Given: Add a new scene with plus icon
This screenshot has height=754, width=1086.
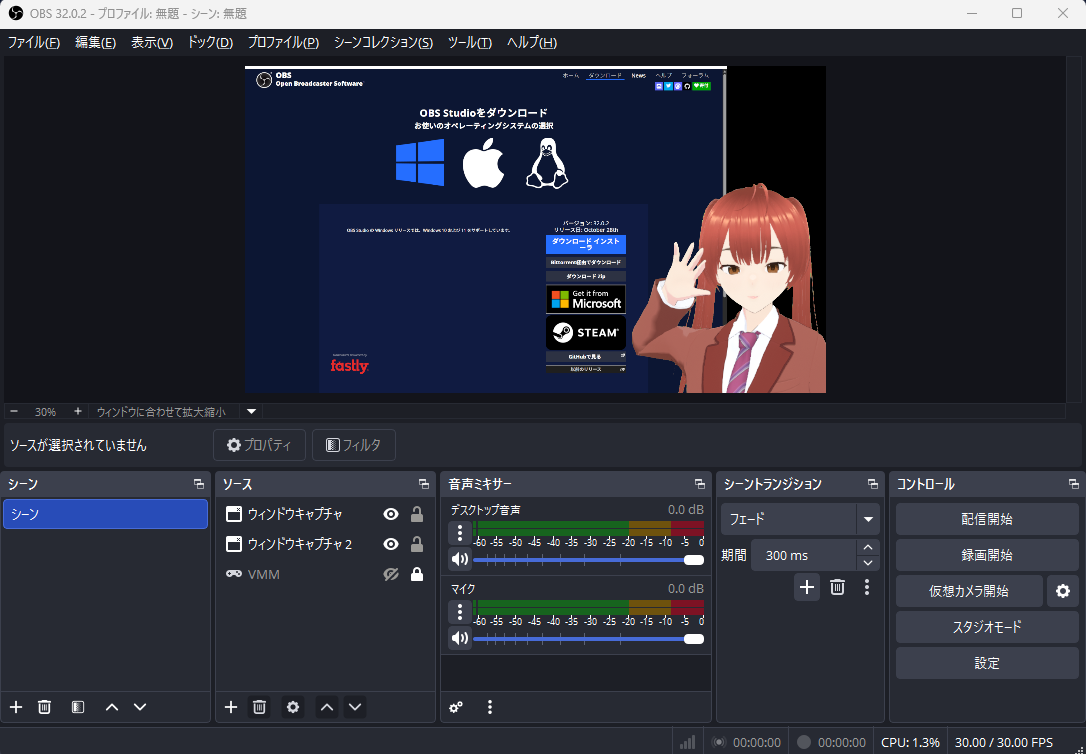Looking at the screenshot, I should 16,707.
